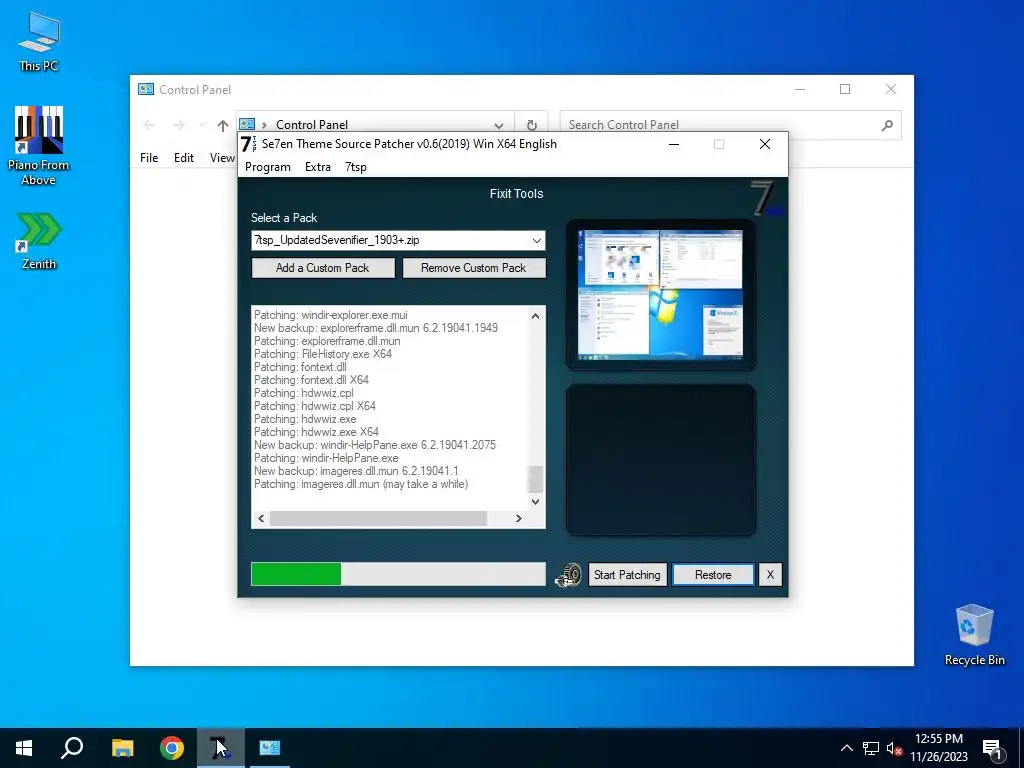1024x768 pixels.
Task: Open network status tray icon
Action: [x=871, y=748]
